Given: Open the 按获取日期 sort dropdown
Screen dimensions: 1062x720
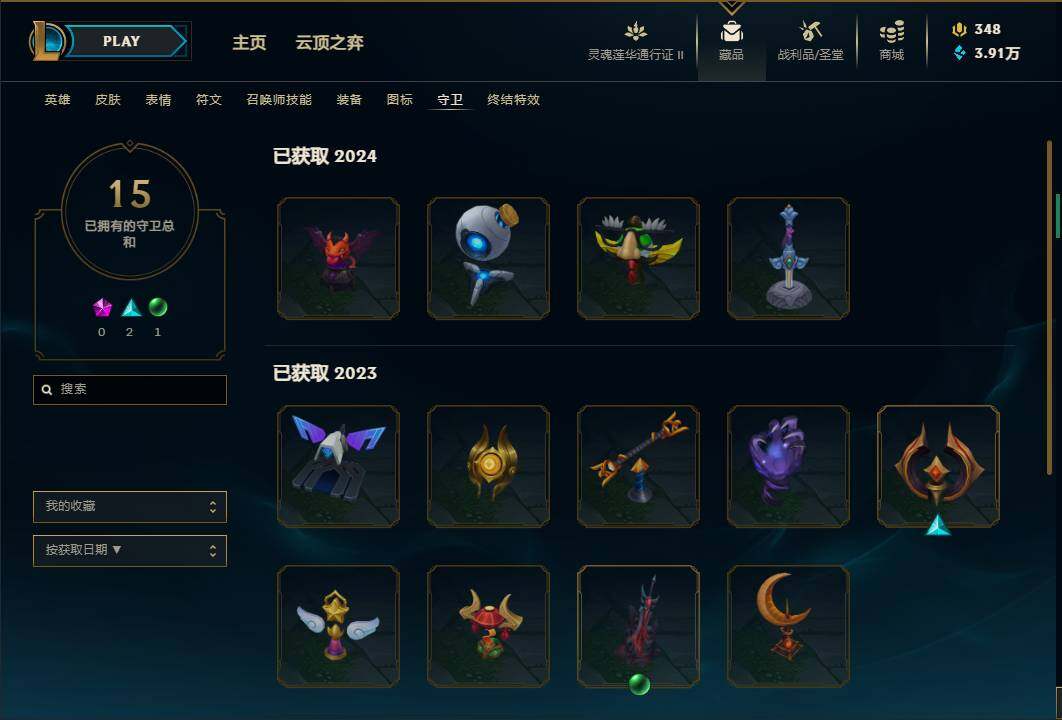Looking at the screenshot, I should 130,551.
